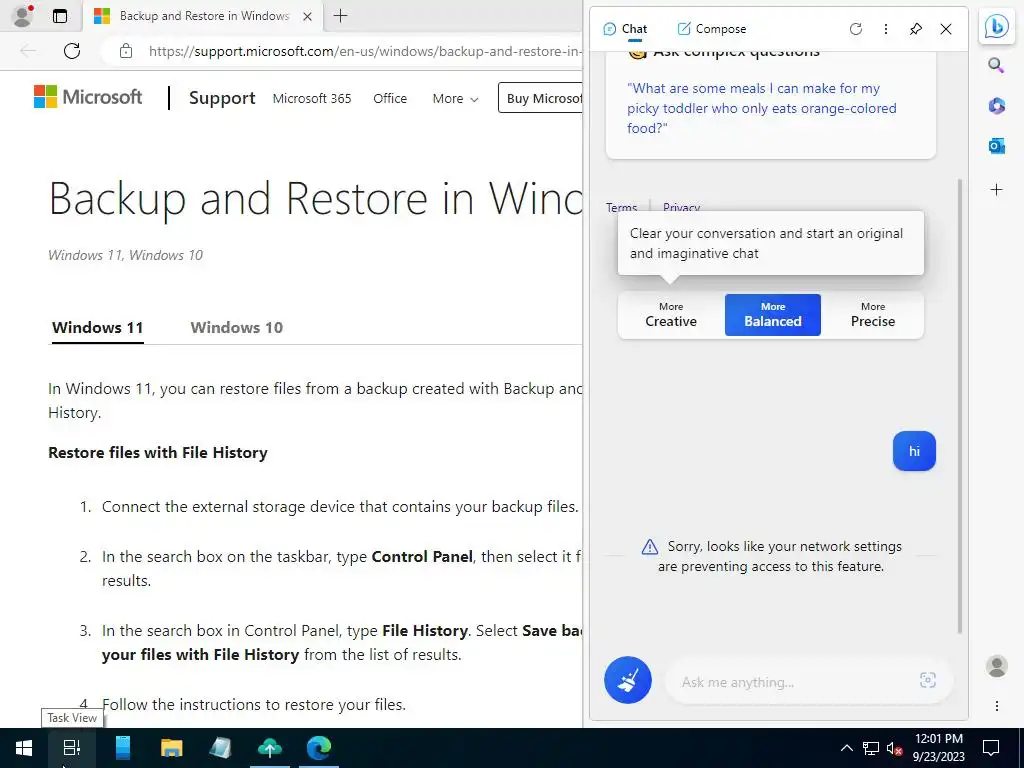Switch to the Compose tab

711,29
